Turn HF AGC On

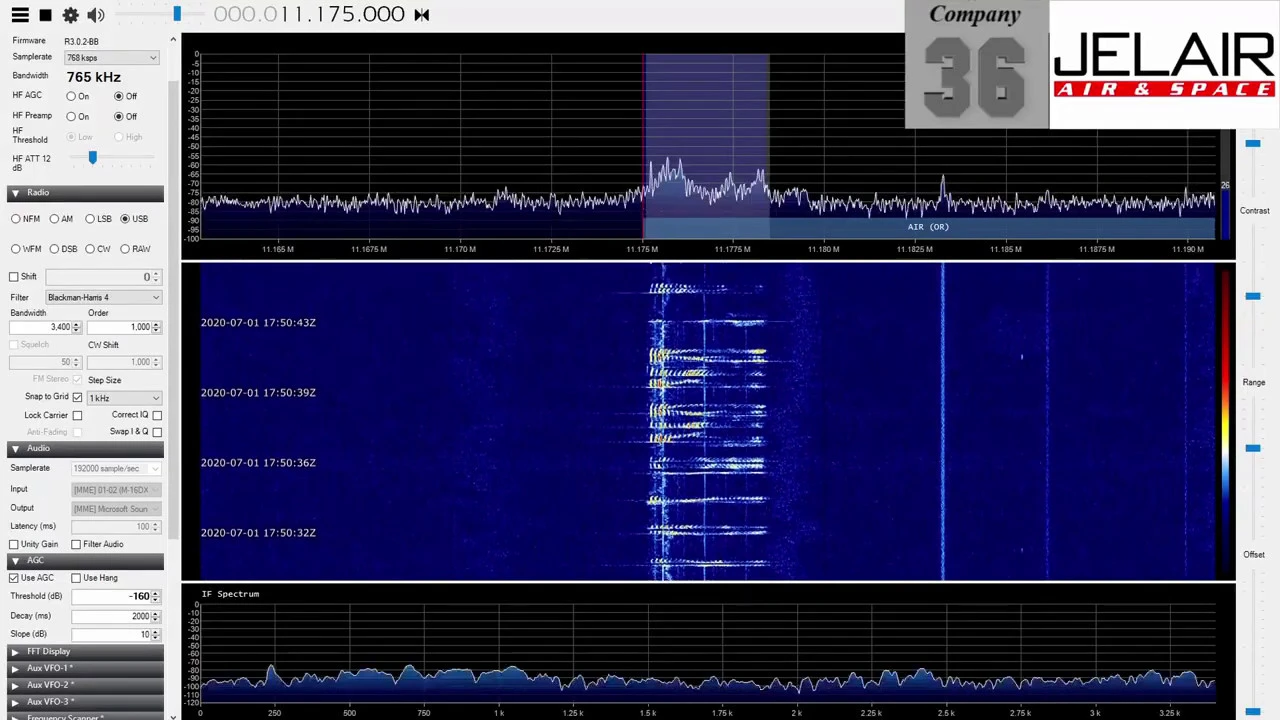click(x=71, y=96)
